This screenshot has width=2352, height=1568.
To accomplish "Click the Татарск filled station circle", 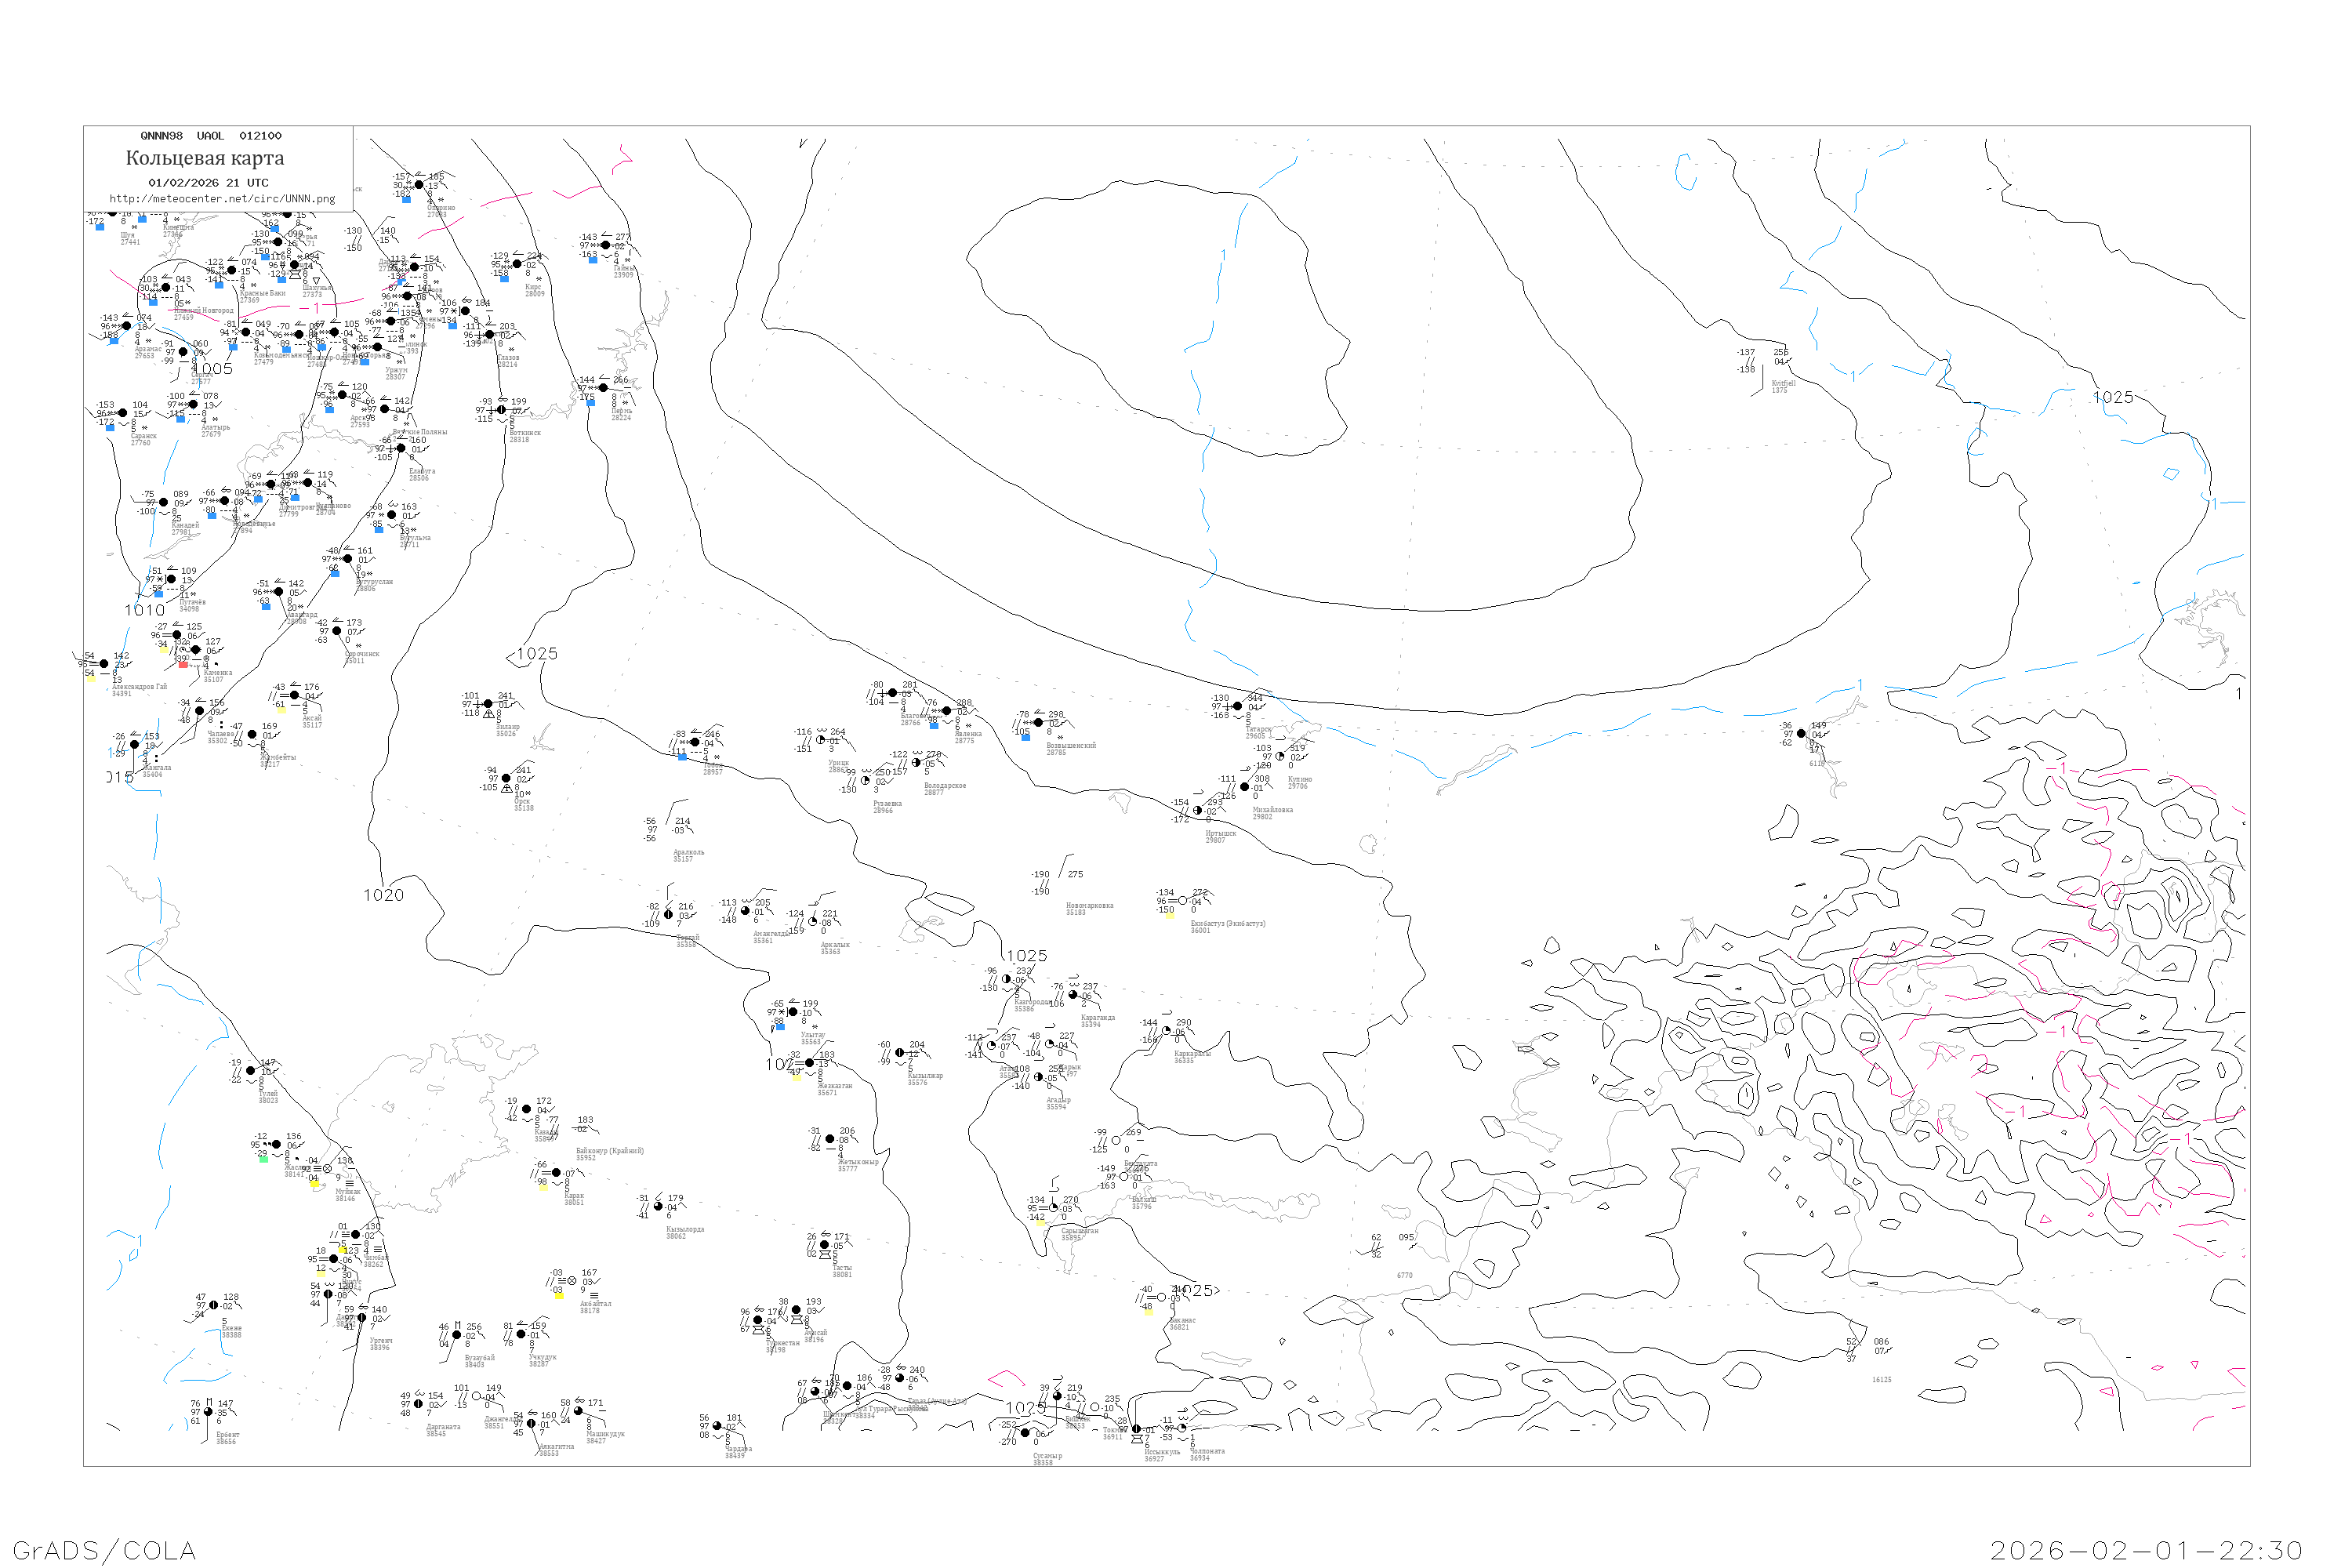I will pyautogui.click(x=1237, y=706).
